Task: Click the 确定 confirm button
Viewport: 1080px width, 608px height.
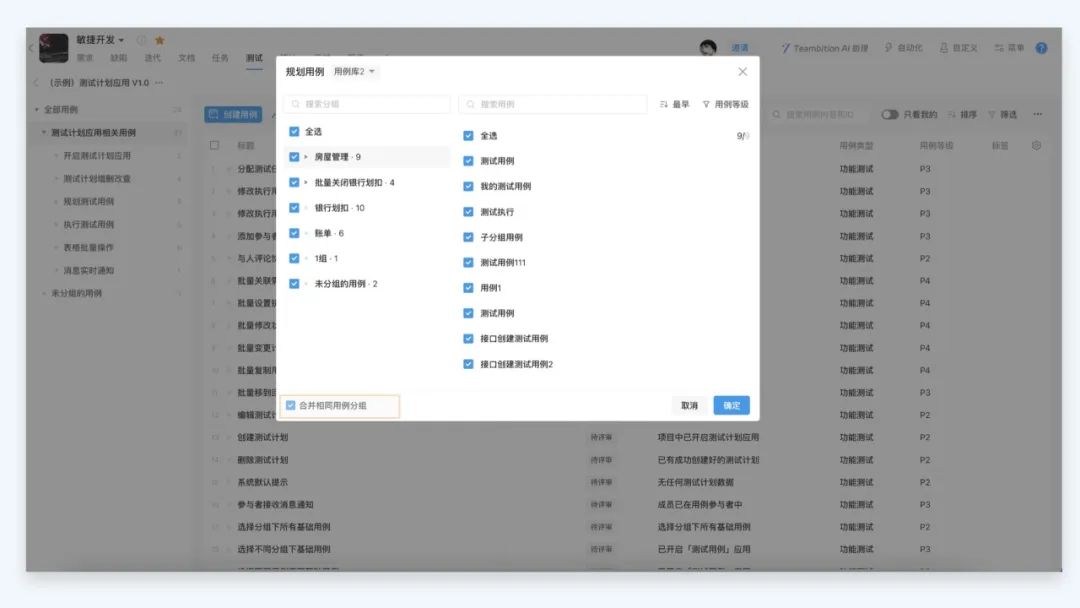Action: coord(731,406)
